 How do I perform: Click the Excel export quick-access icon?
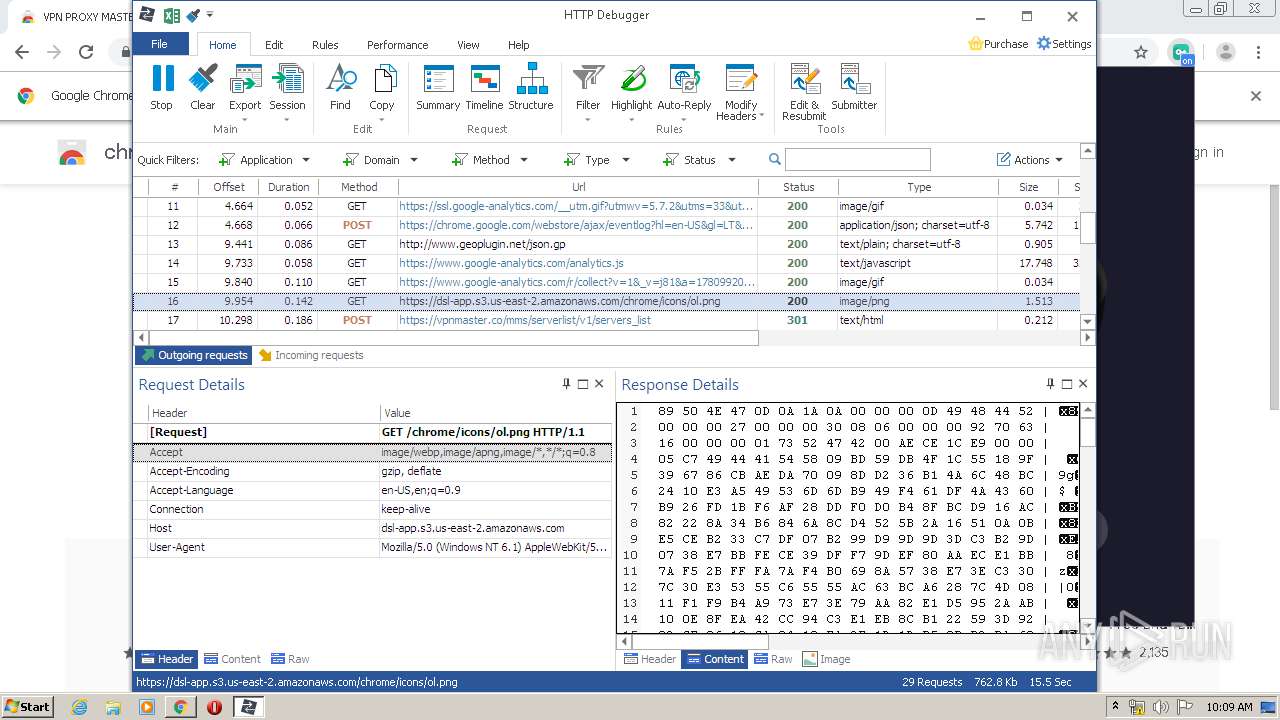pos(172,16)
